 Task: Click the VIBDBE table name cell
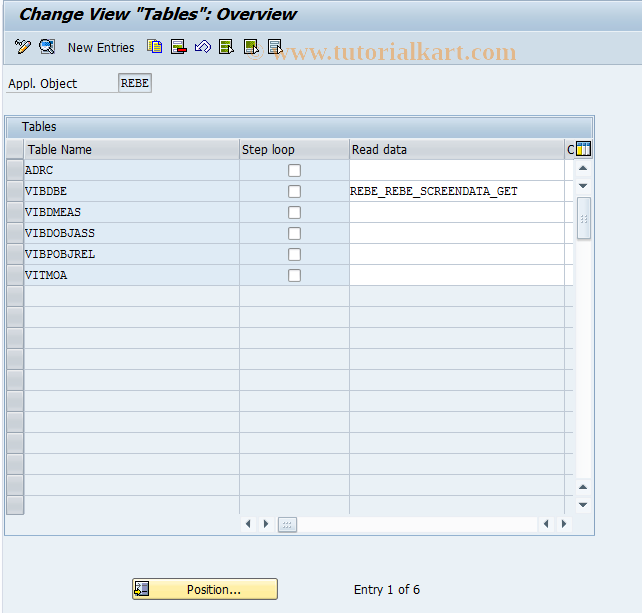click(131, 191)
